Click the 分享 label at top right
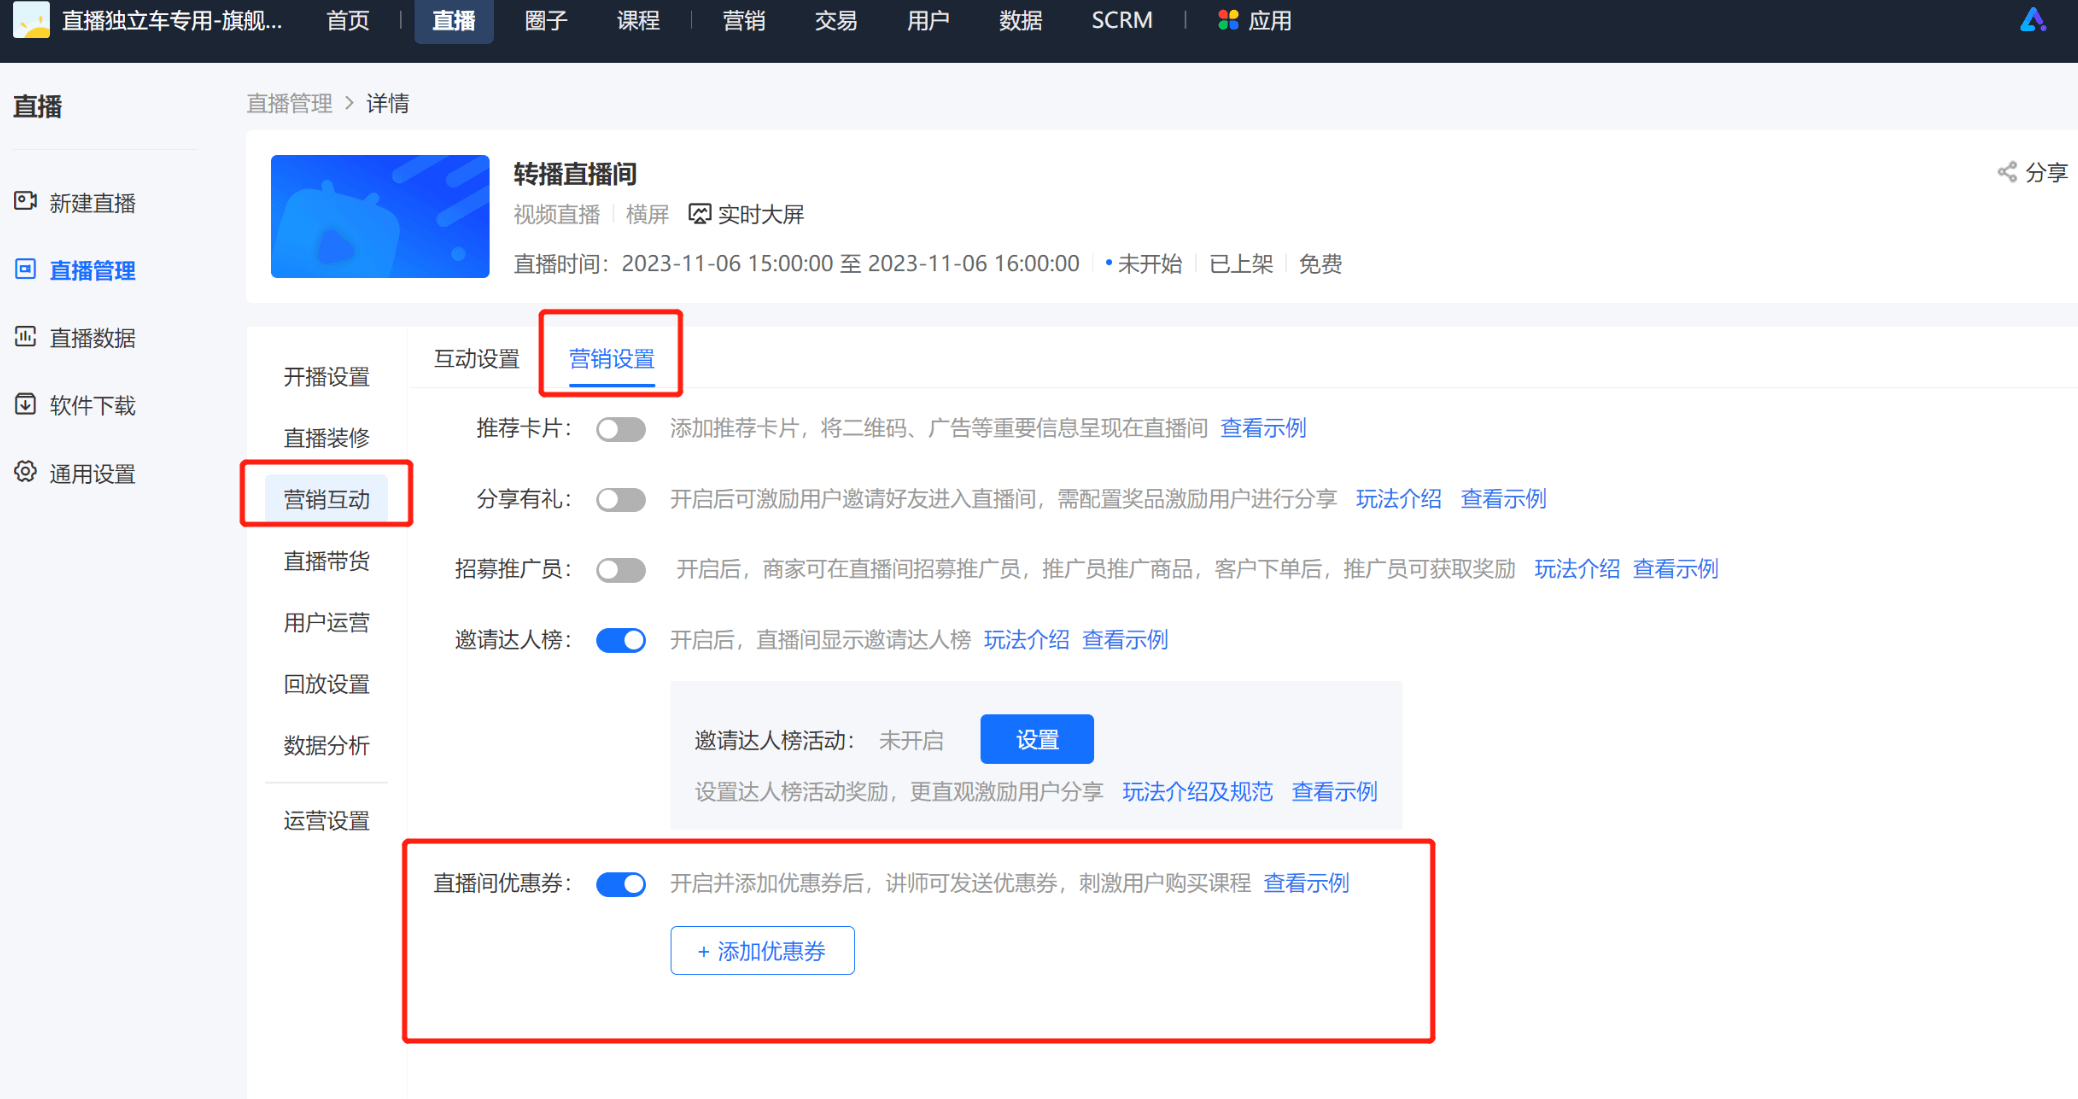This screenshot has height=1099, width=2078. (x=2046, y=172)
